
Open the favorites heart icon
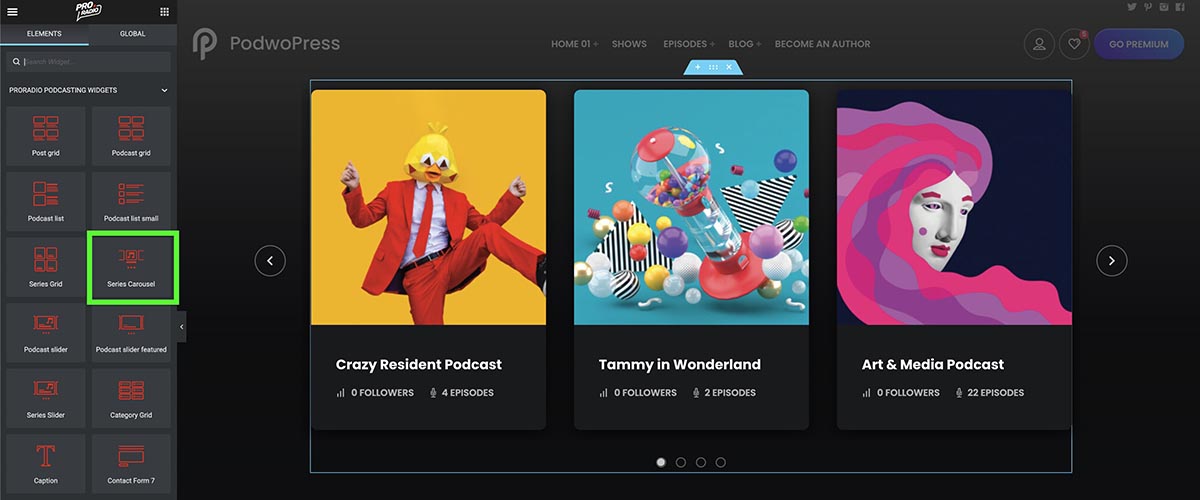(x=1074, y=44)
